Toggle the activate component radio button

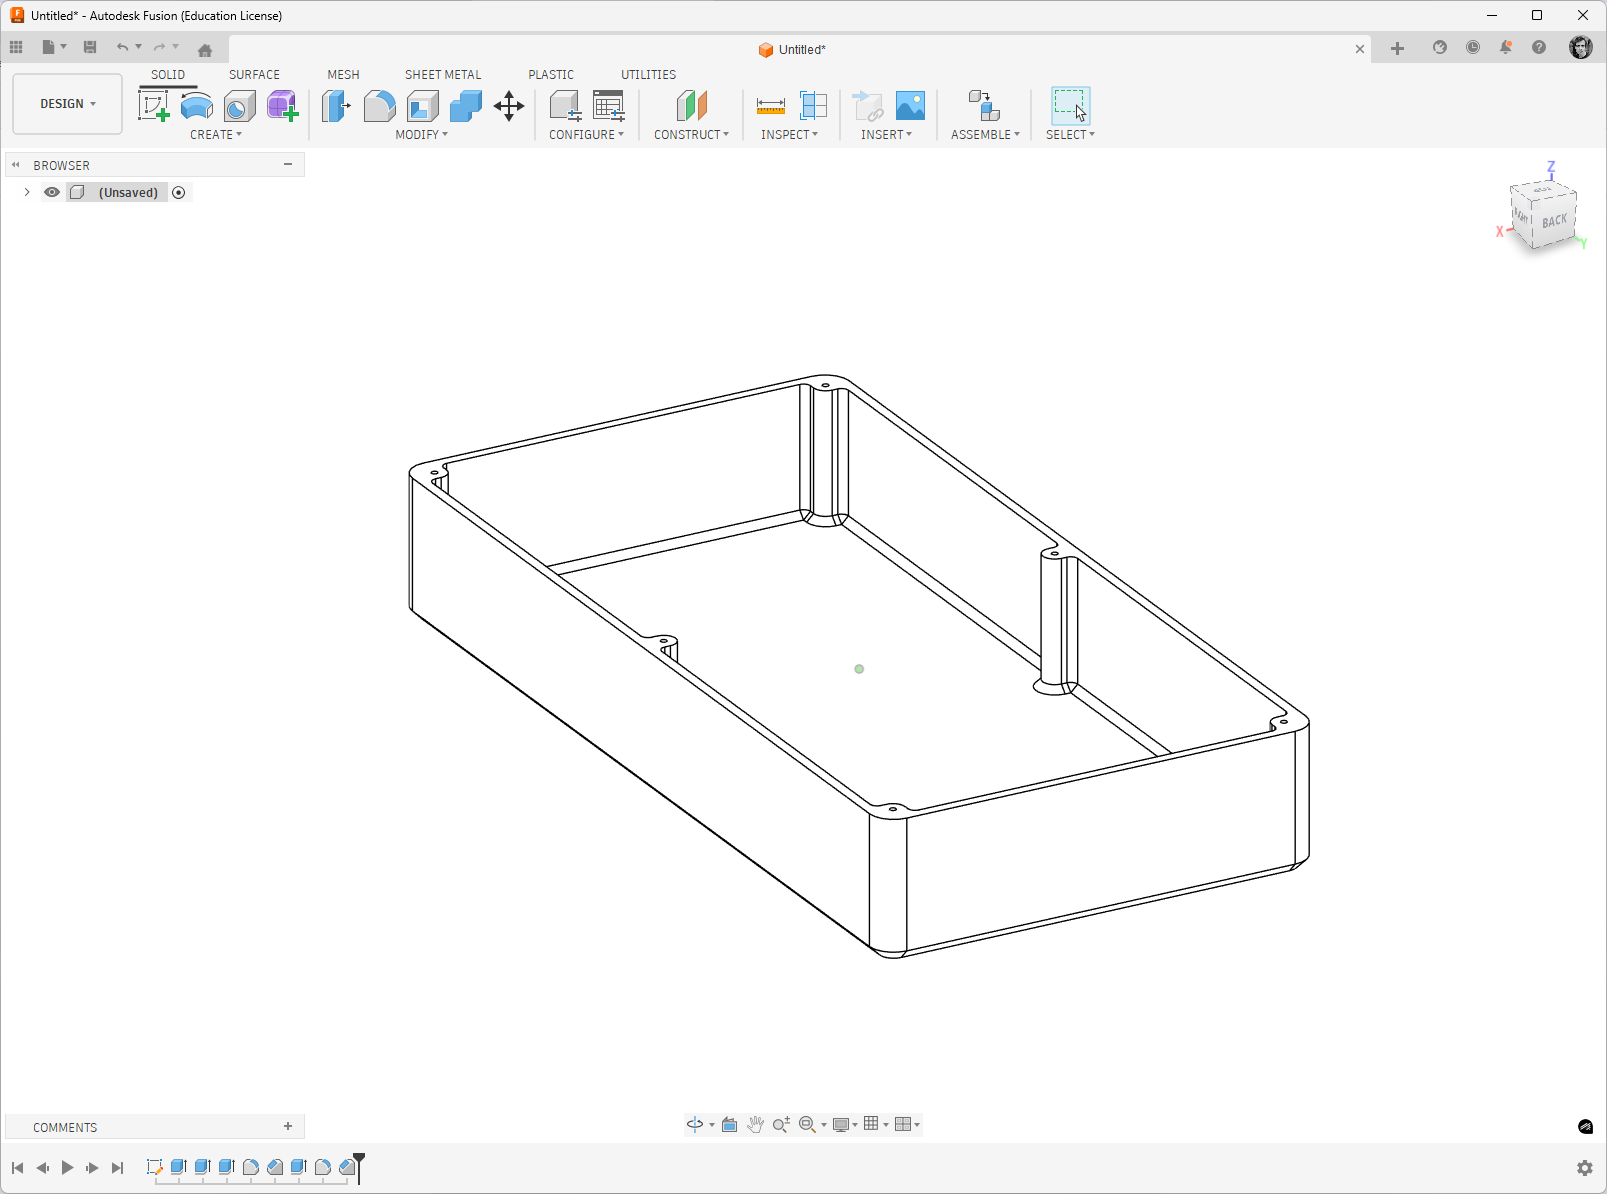point(179,192)
